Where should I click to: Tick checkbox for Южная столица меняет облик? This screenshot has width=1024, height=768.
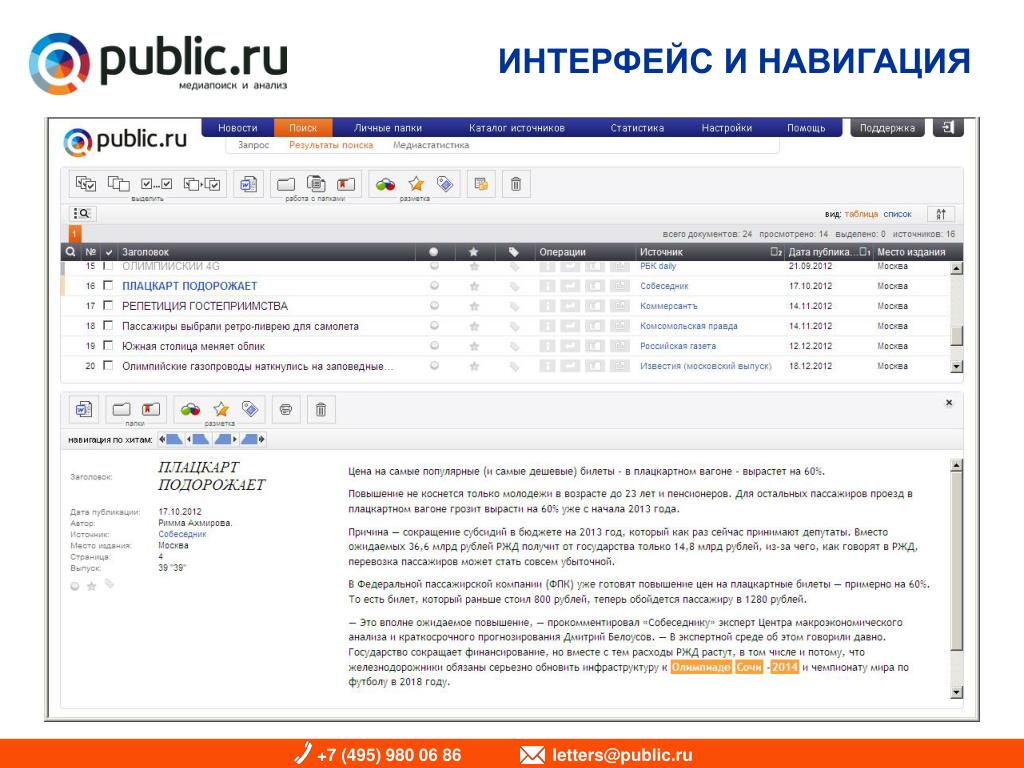pos(108,345)
